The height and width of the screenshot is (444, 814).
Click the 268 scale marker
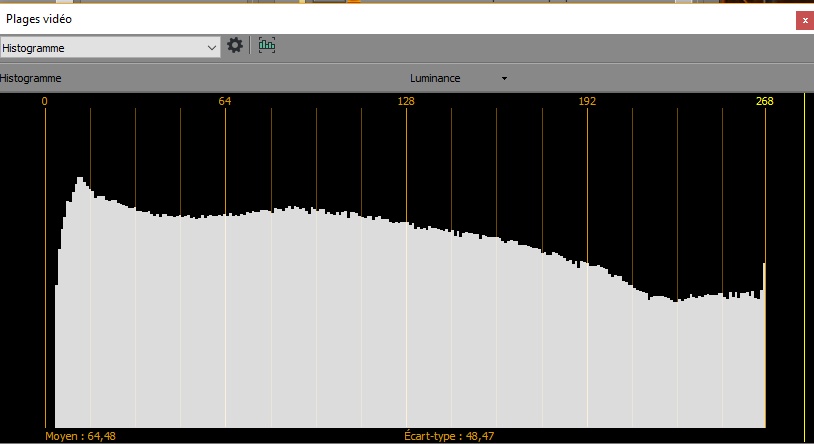[765, 101]
